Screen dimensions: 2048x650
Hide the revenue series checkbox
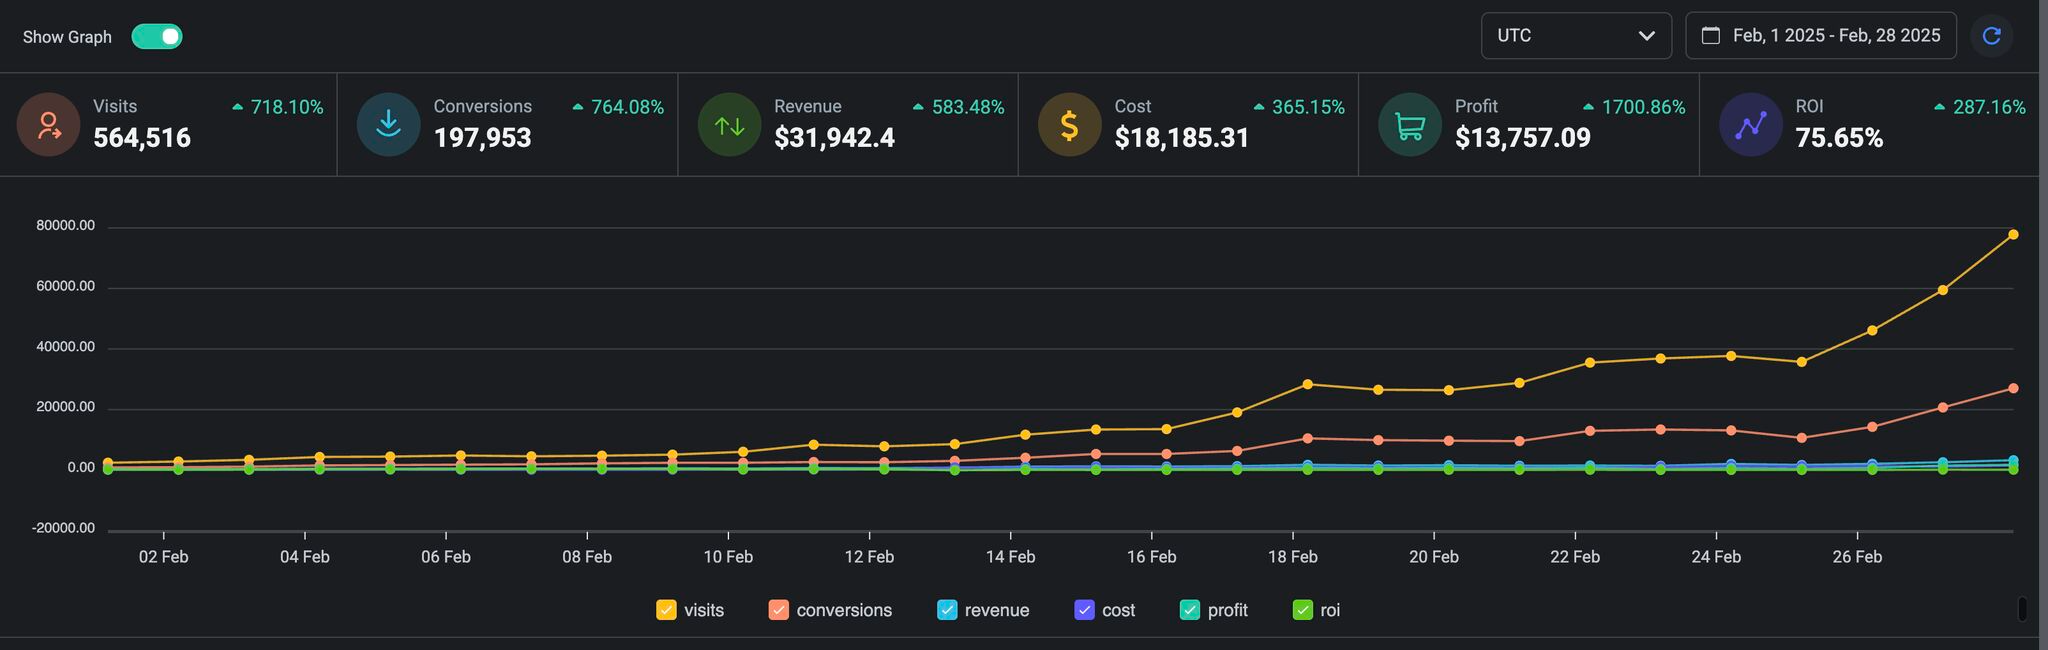(x=947, y=610)
